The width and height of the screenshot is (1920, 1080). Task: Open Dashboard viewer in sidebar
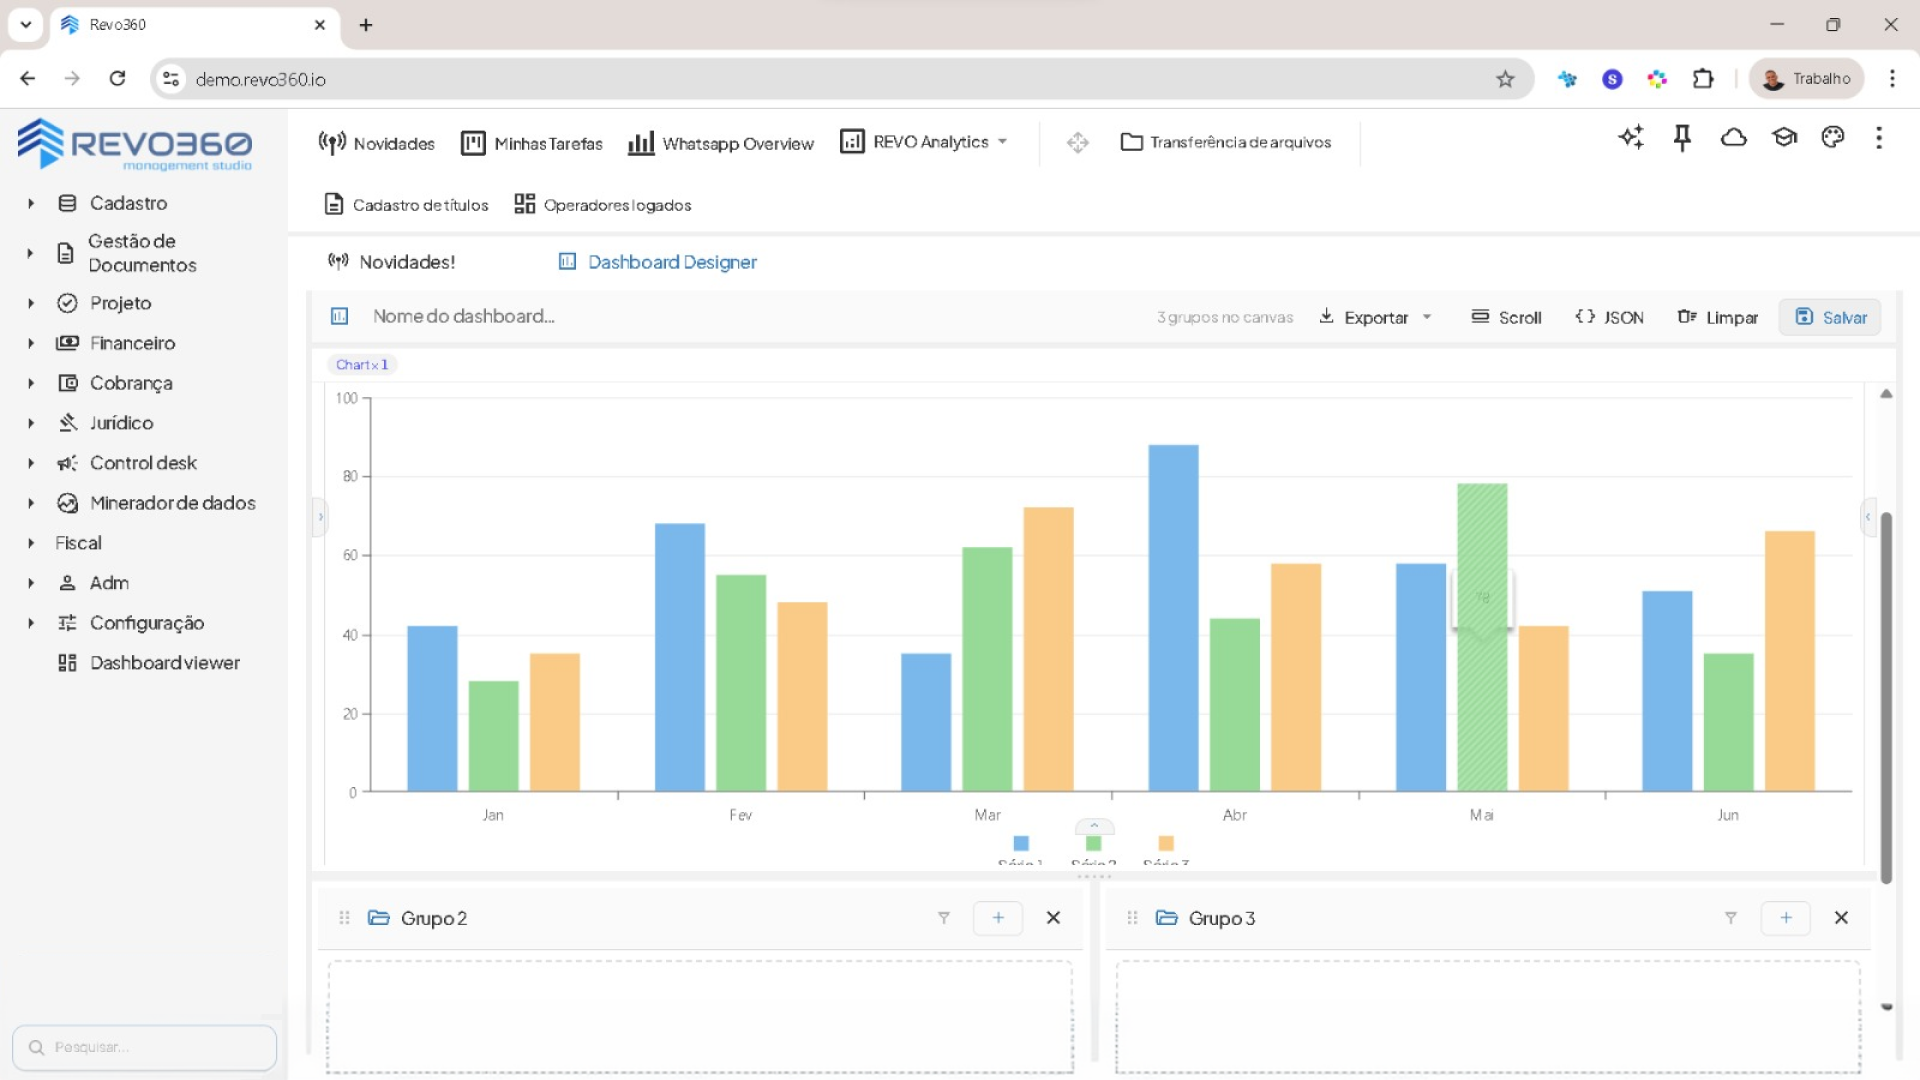149,663
